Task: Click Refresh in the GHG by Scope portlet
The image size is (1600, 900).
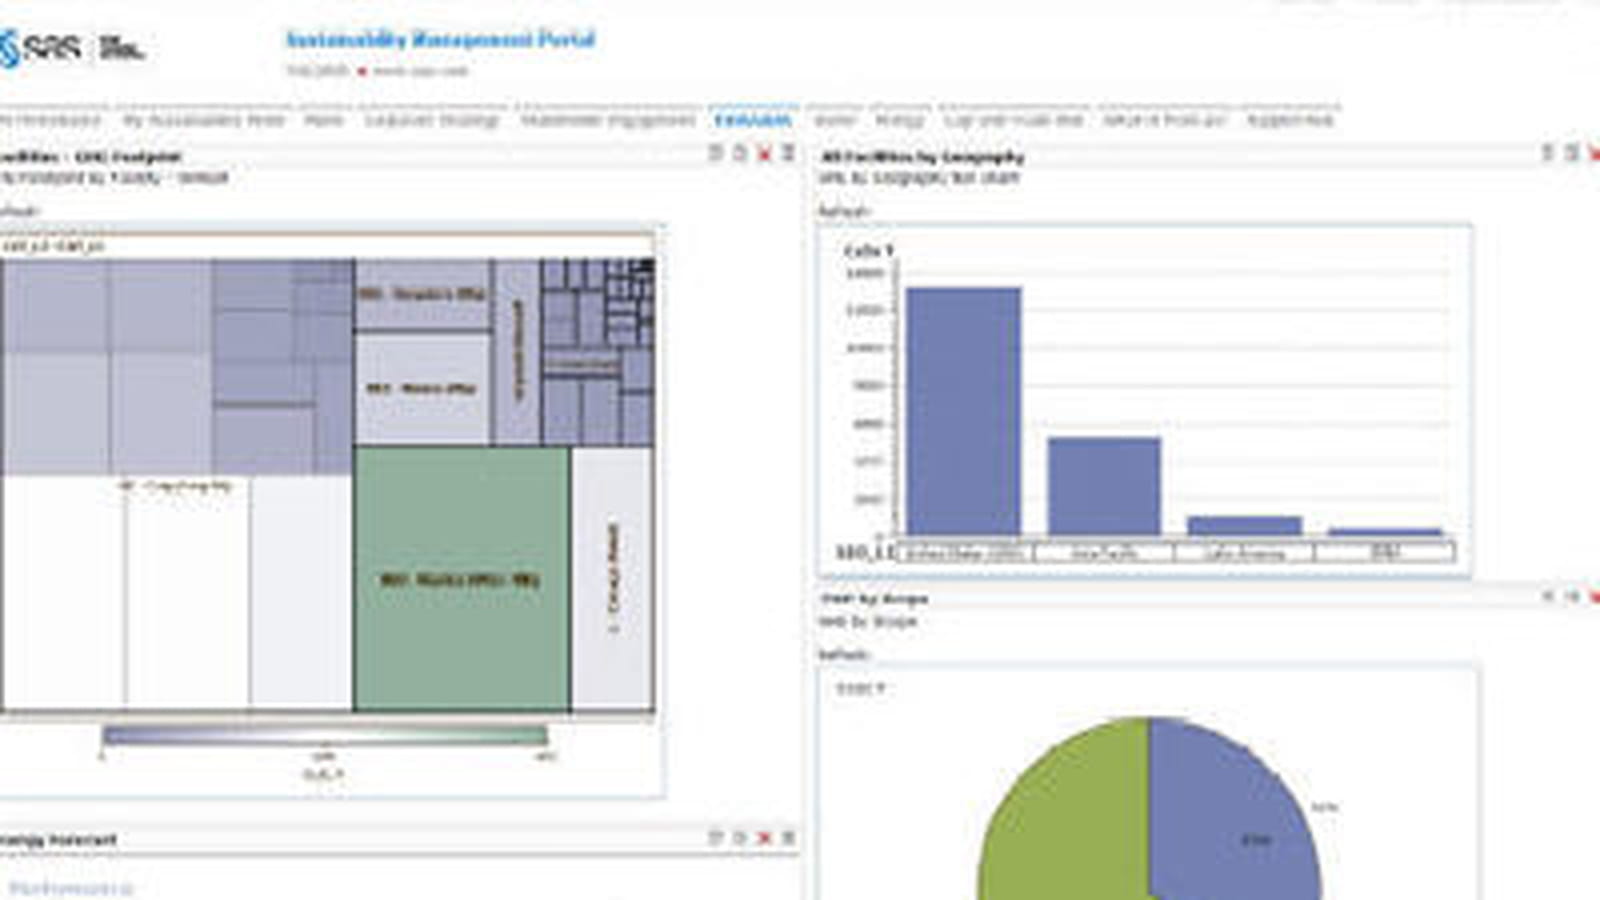Action: pyautogui.click(x=845, y=655)
